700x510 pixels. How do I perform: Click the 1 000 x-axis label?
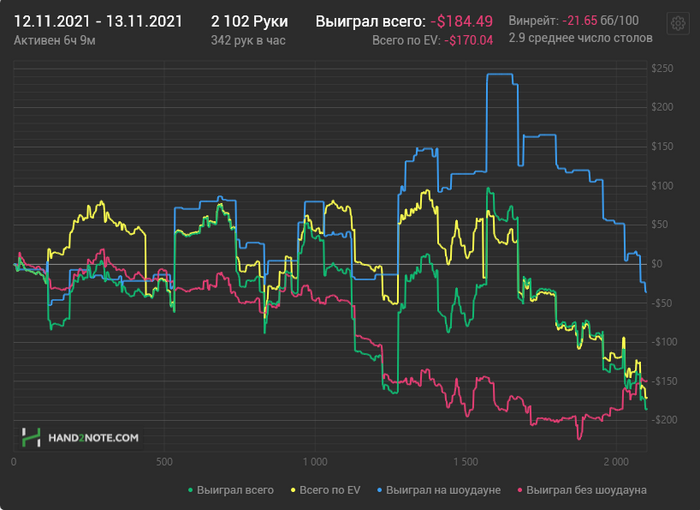[x=315, y=461]
